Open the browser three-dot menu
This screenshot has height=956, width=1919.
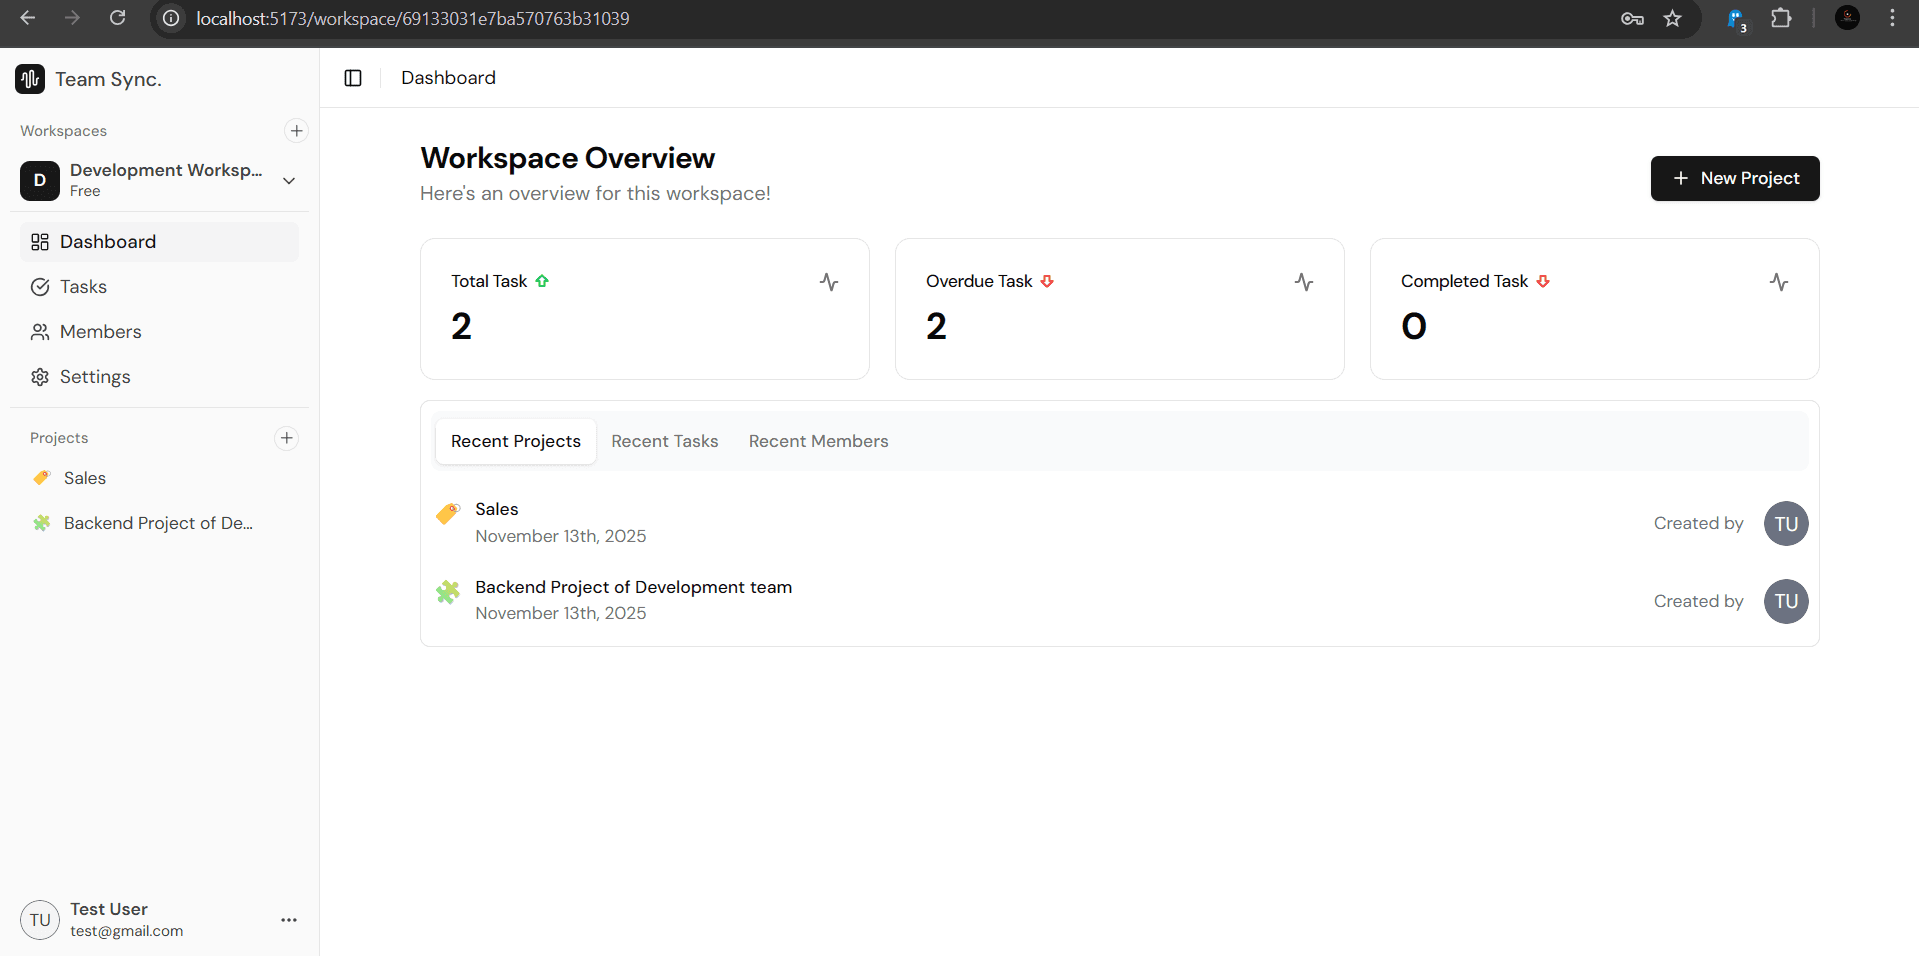click(x=1892, y=18)
